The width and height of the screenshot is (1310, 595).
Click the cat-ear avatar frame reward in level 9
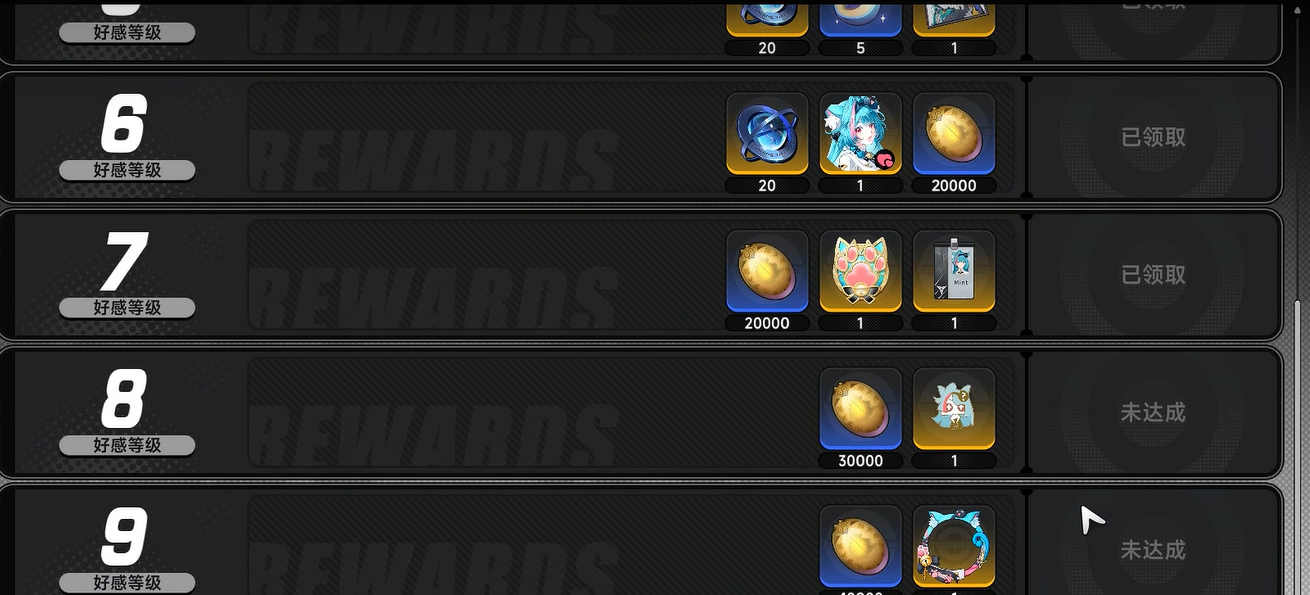(954, 546)
